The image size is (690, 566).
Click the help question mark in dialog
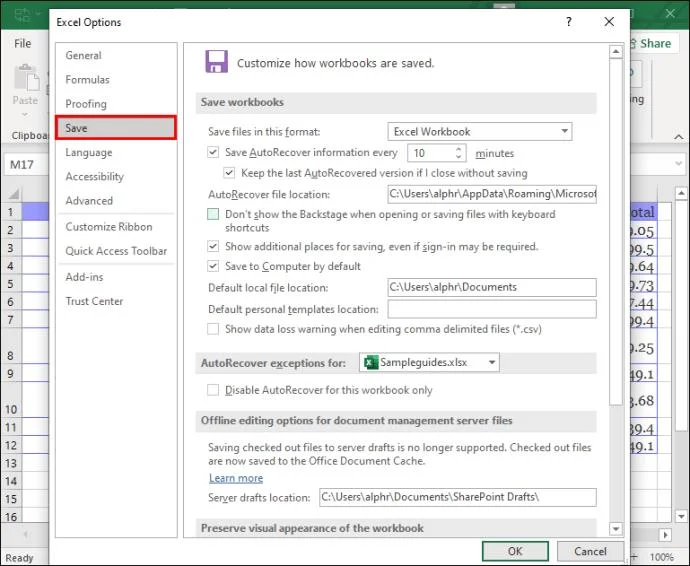569,22
